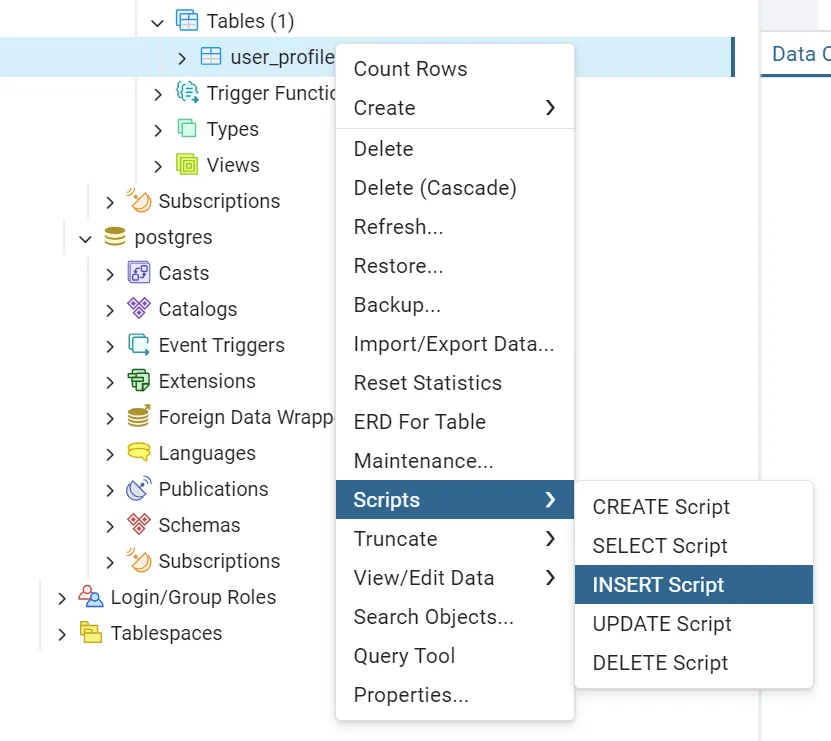Image resolution: width=831 pixels, height=741 pixels.
Task: Expand the Types node
Action: 157,130
